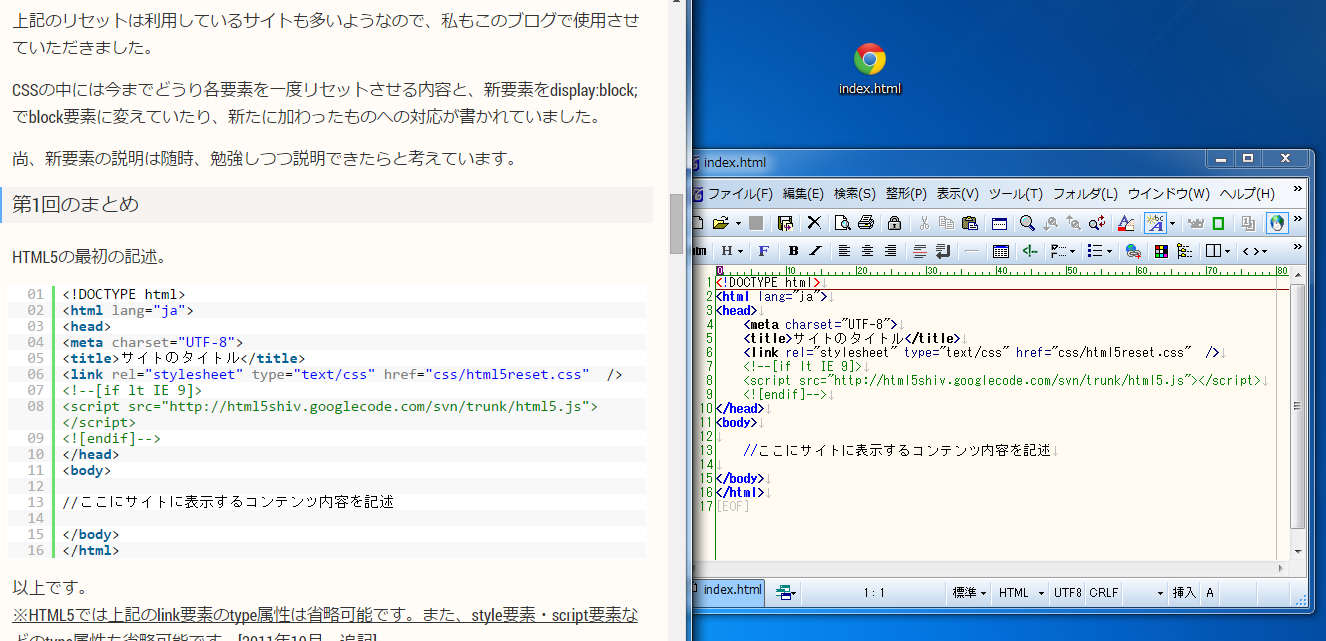Click the blue F font tag icon
Viewport: 1326px width, 641px height.
pos(764,251)
